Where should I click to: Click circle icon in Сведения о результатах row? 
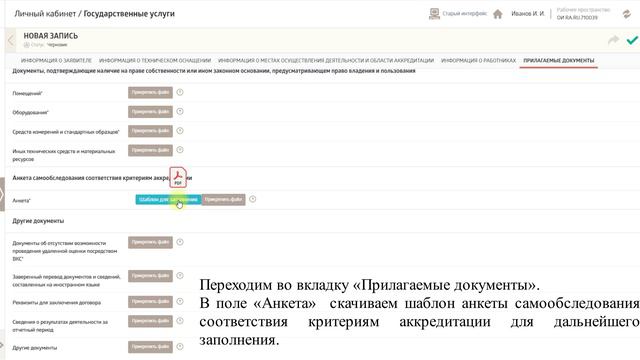pyautogui.click(x=180, y=321)
